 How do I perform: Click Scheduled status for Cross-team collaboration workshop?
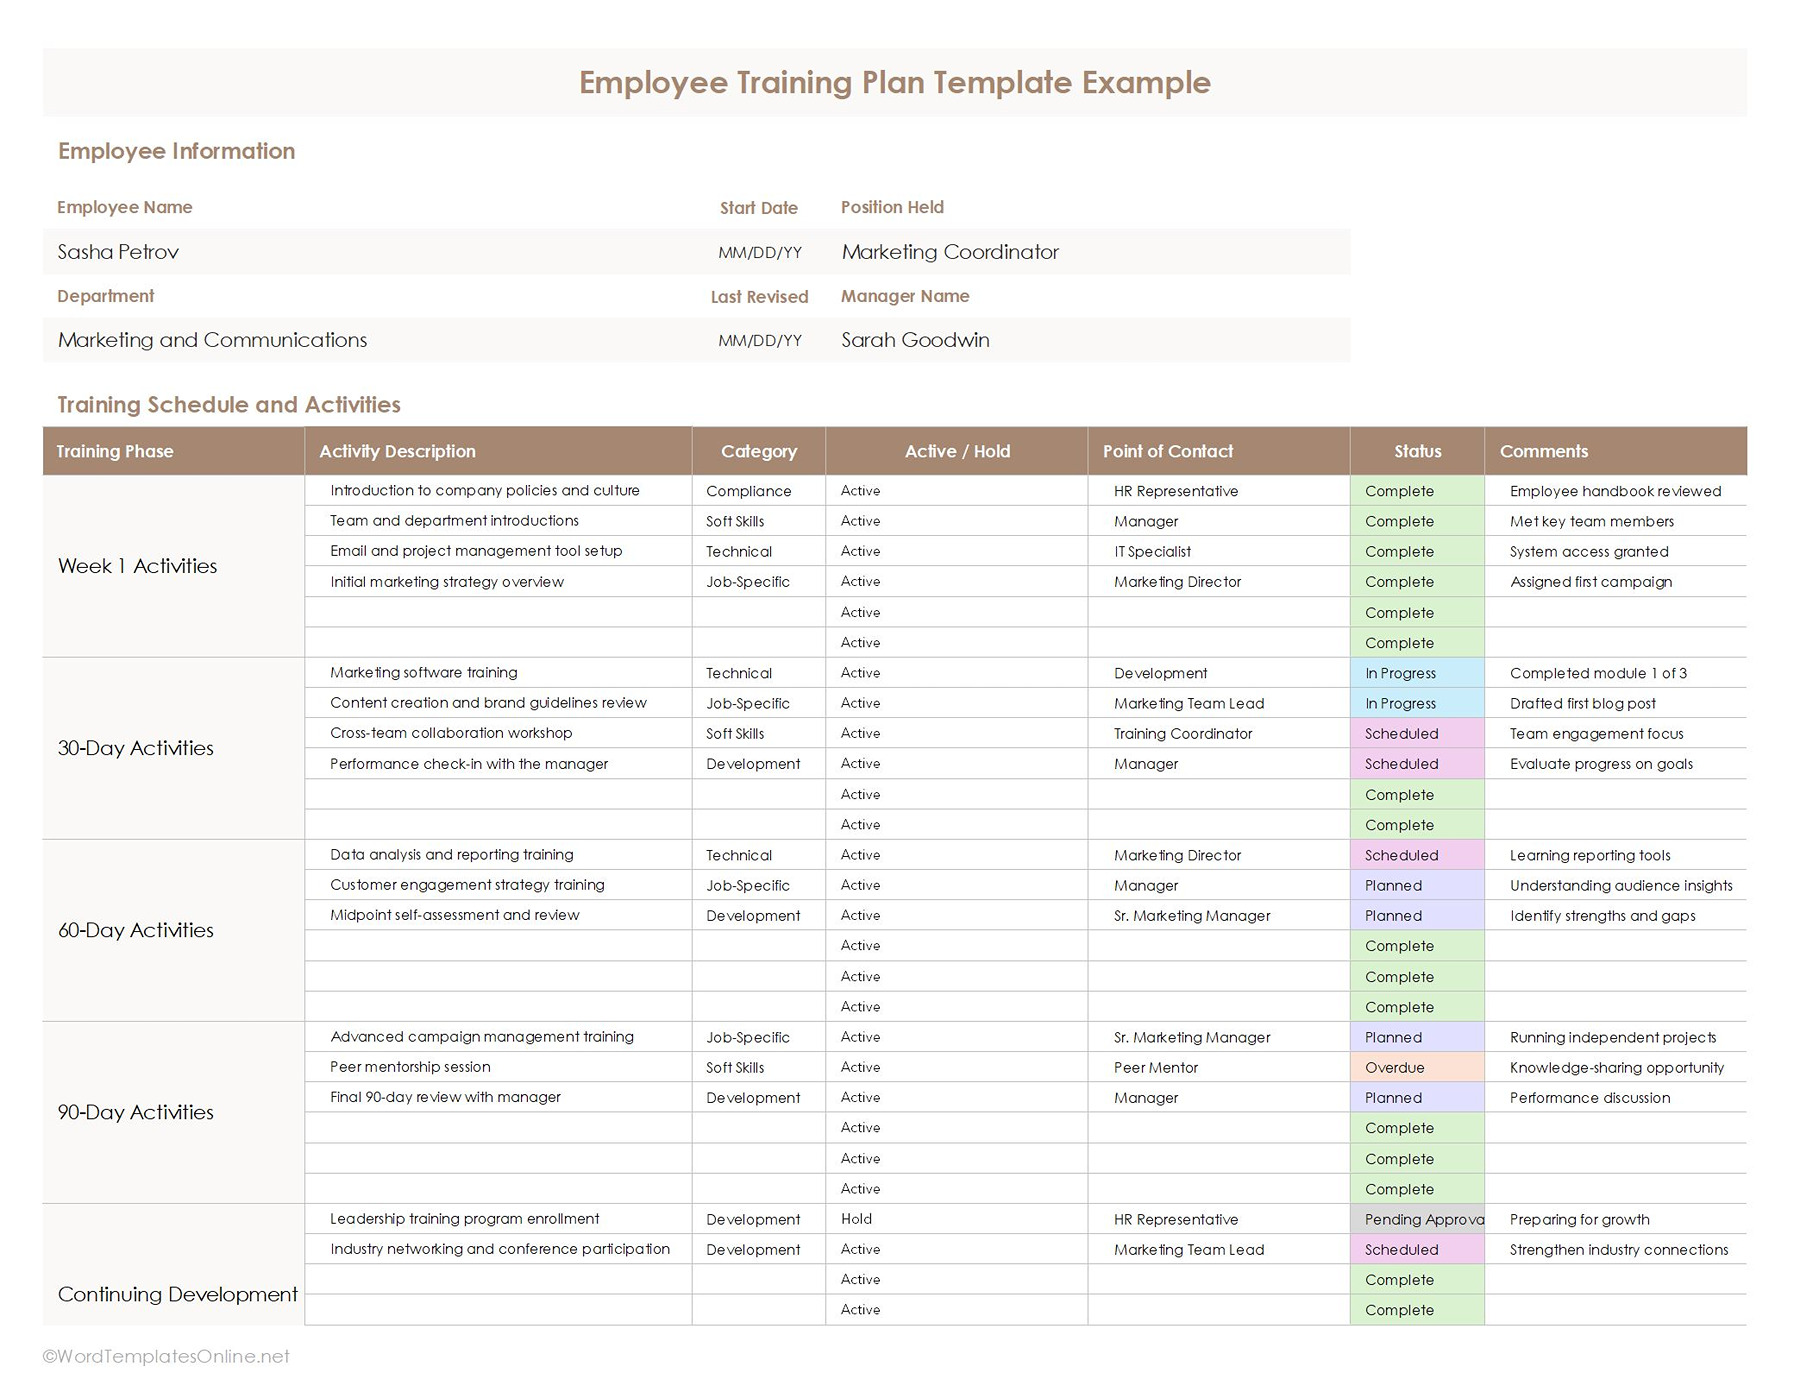point(1417,733)
